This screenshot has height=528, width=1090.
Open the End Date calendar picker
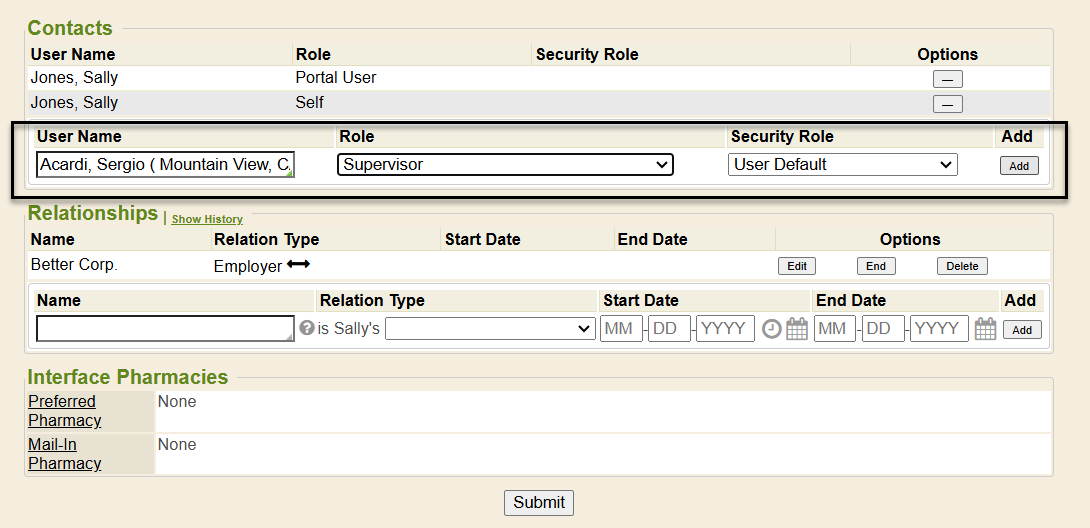point(985,329)
